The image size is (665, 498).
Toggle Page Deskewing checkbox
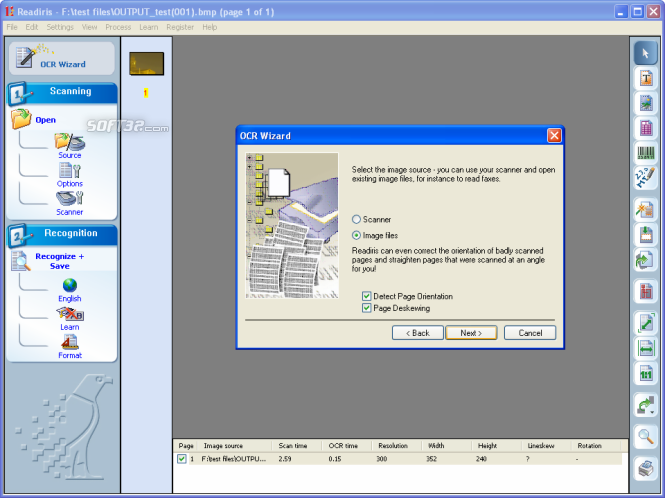(366, 308)
